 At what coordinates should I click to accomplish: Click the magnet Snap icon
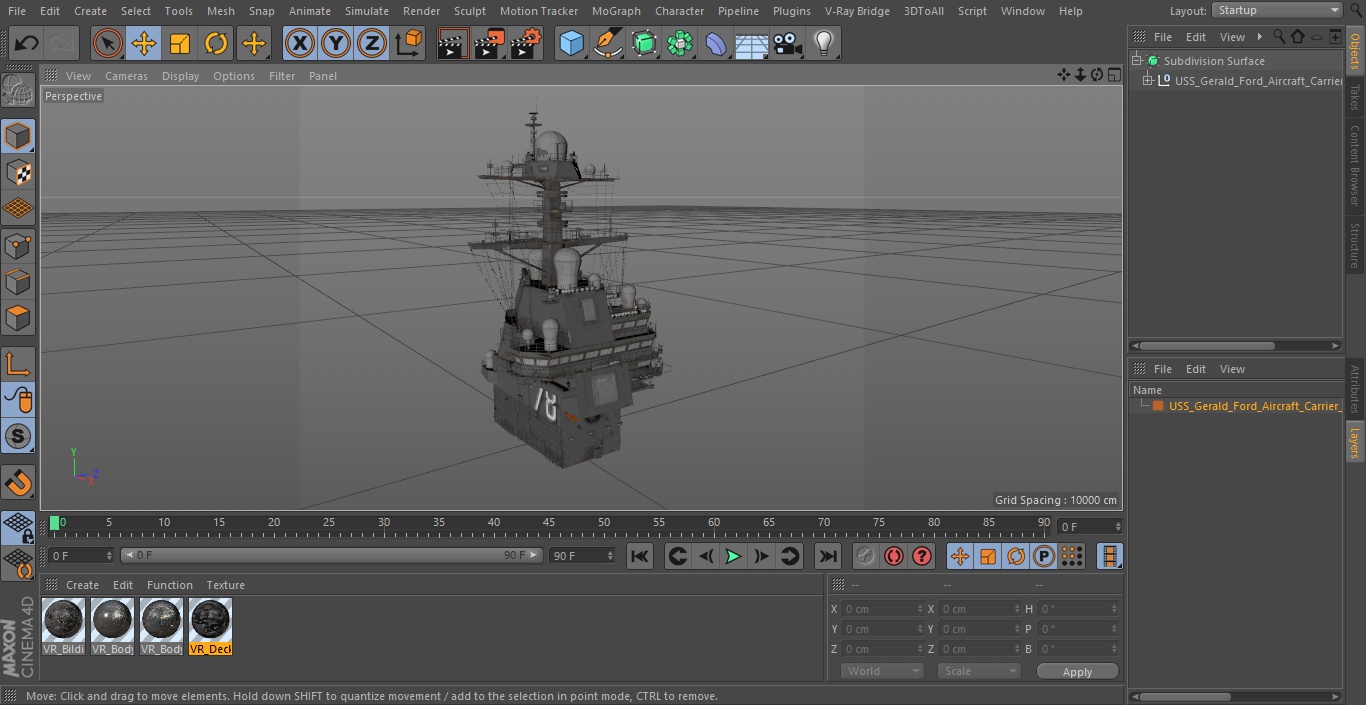coord(18,482)
